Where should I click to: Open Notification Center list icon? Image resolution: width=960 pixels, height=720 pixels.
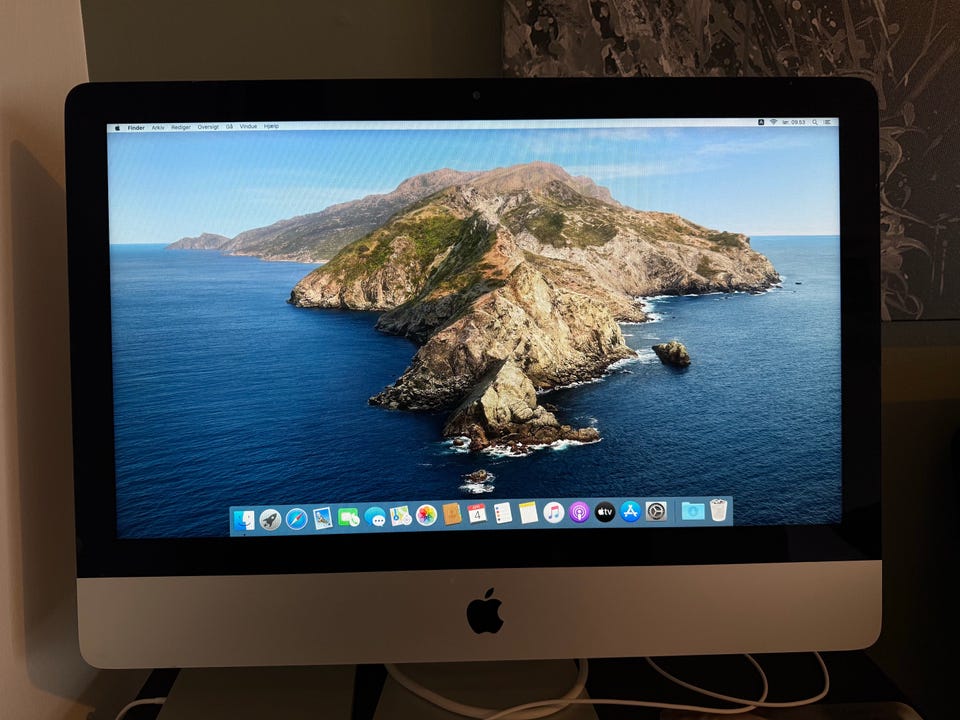829,122
